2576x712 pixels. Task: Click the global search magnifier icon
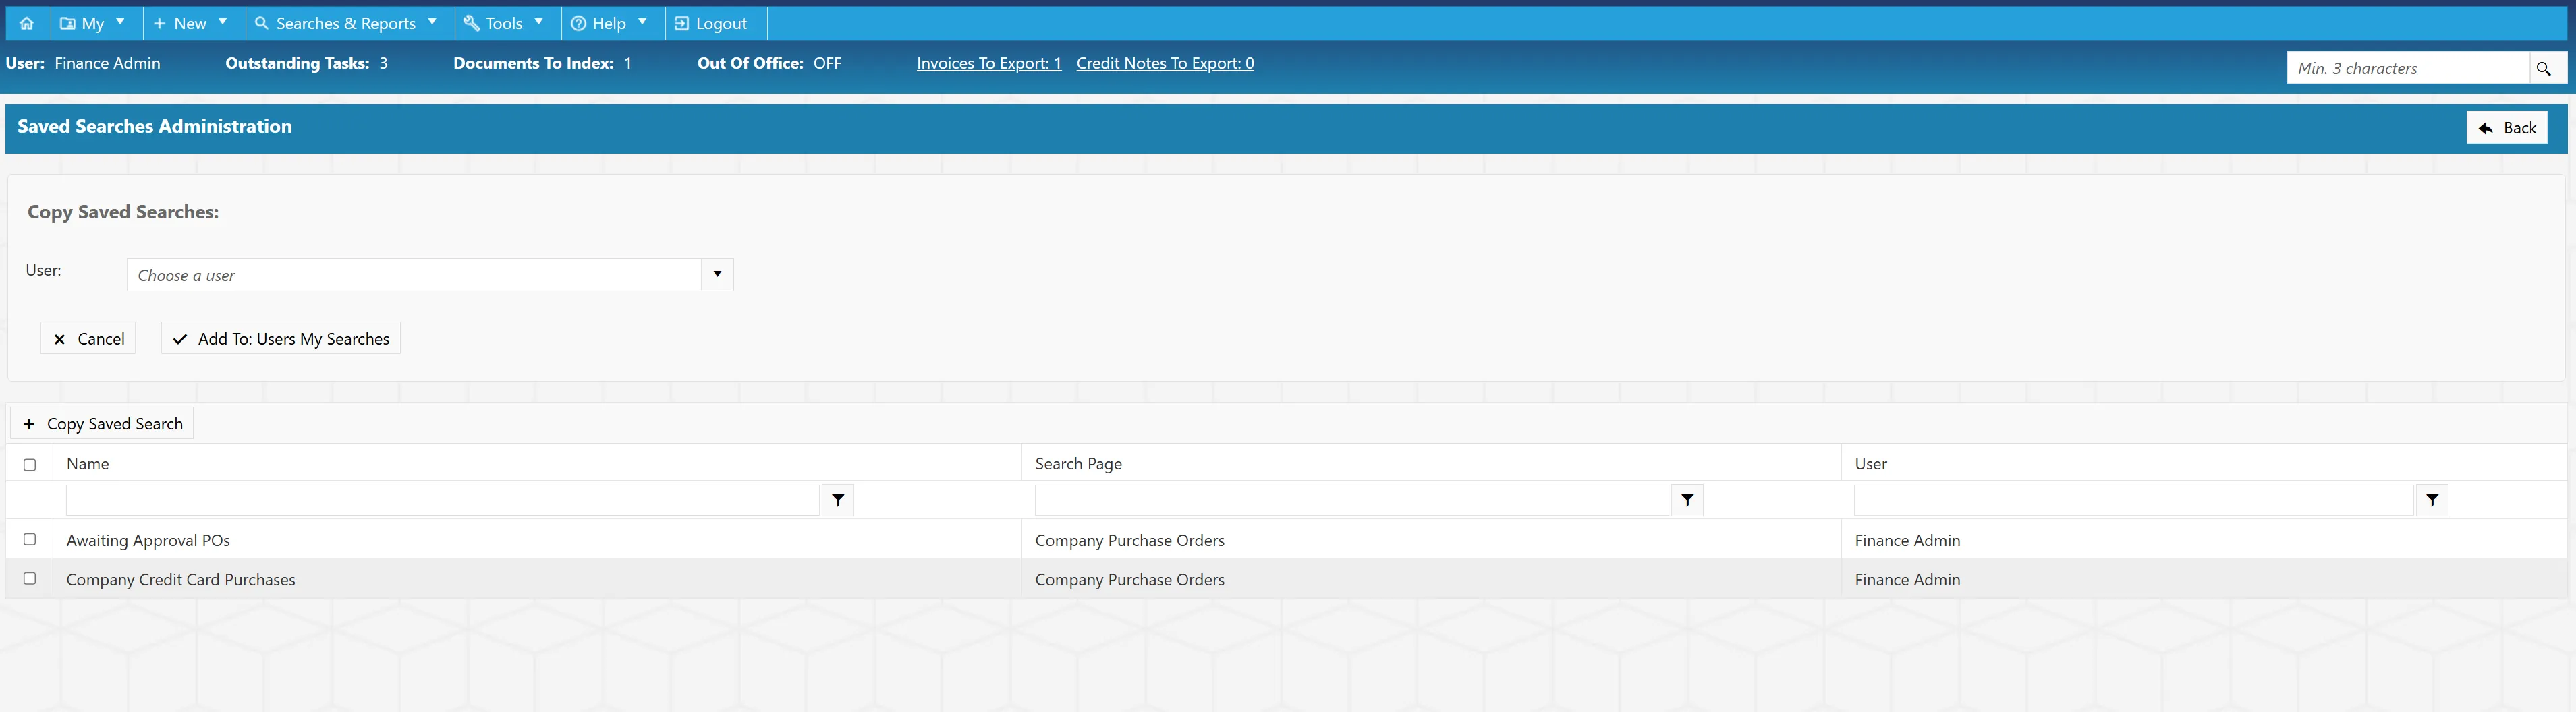(x=2543, y=68)
